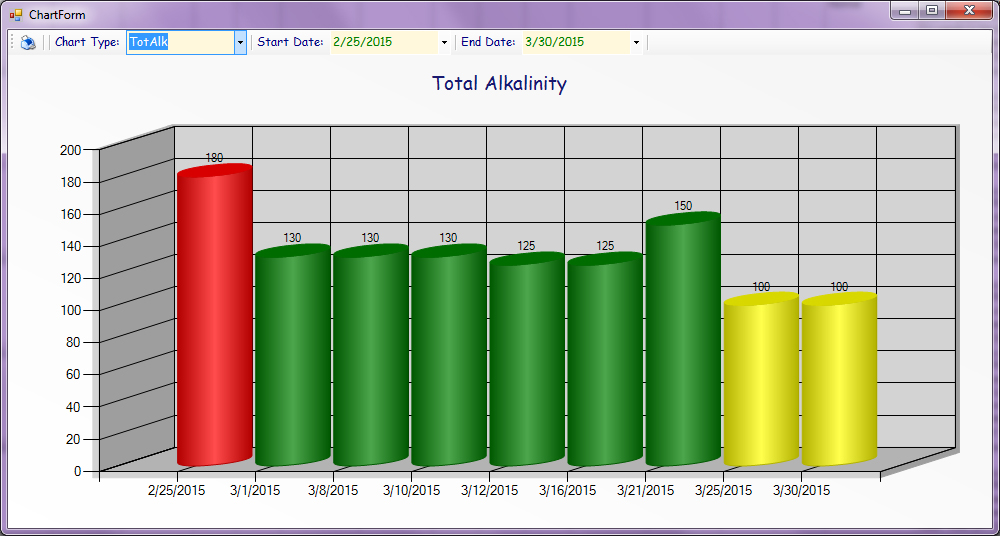Click the 3/16/2015 x-axis label
The height and width of the screenshot is (536, 1000).
tap(568, 491)
